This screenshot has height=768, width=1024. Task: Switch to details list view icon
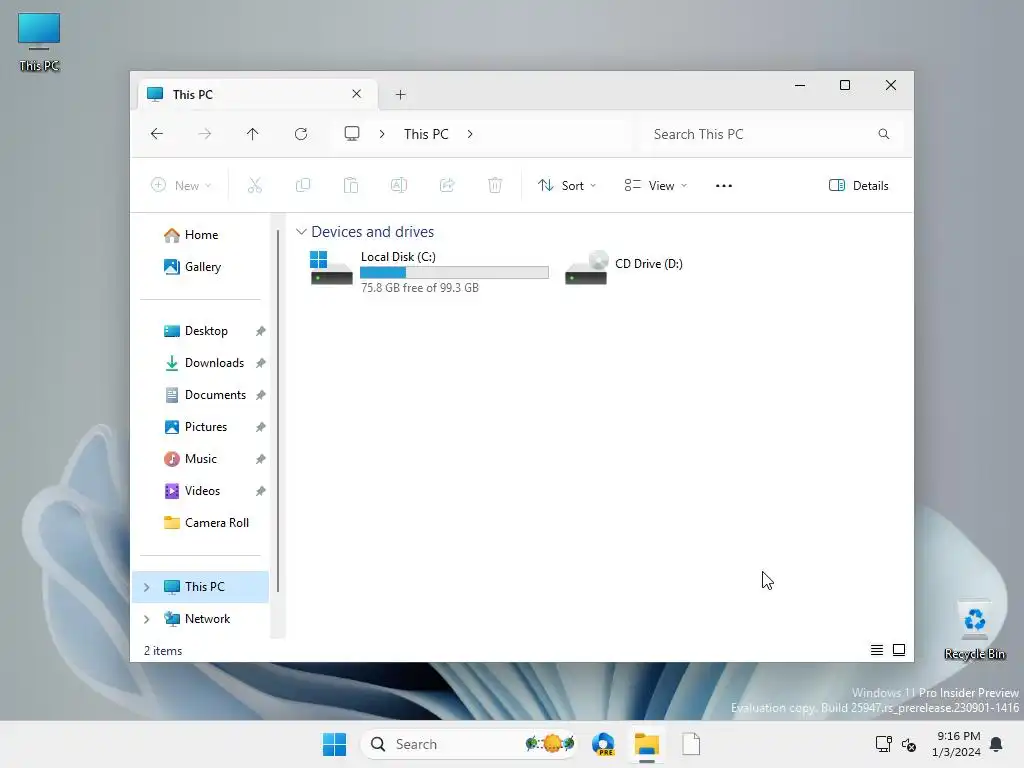(x=877, y=650)
